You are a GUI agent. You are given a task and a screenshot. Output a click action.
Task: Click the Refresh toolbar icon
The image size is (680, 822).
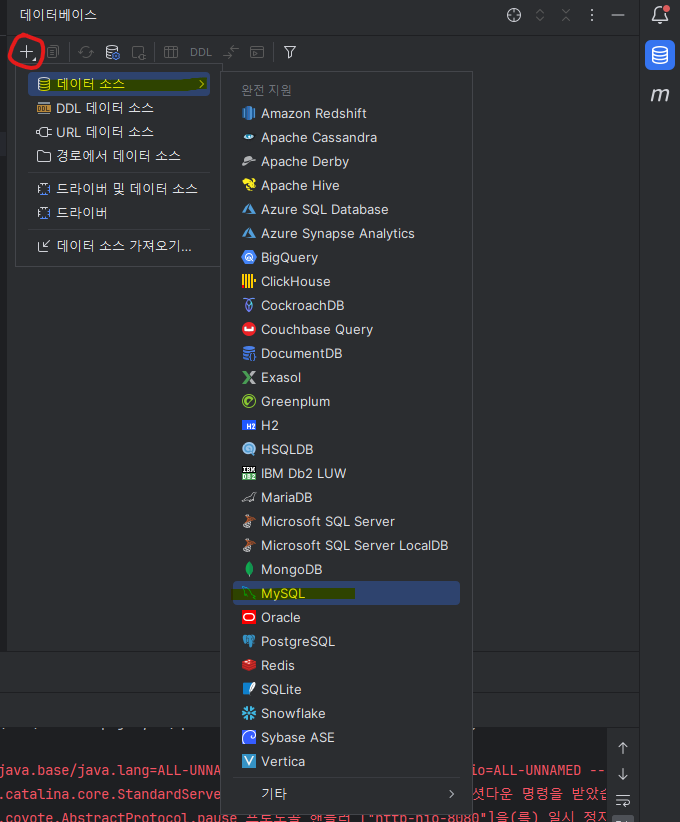pyautogui.click(x=86, y=52)
